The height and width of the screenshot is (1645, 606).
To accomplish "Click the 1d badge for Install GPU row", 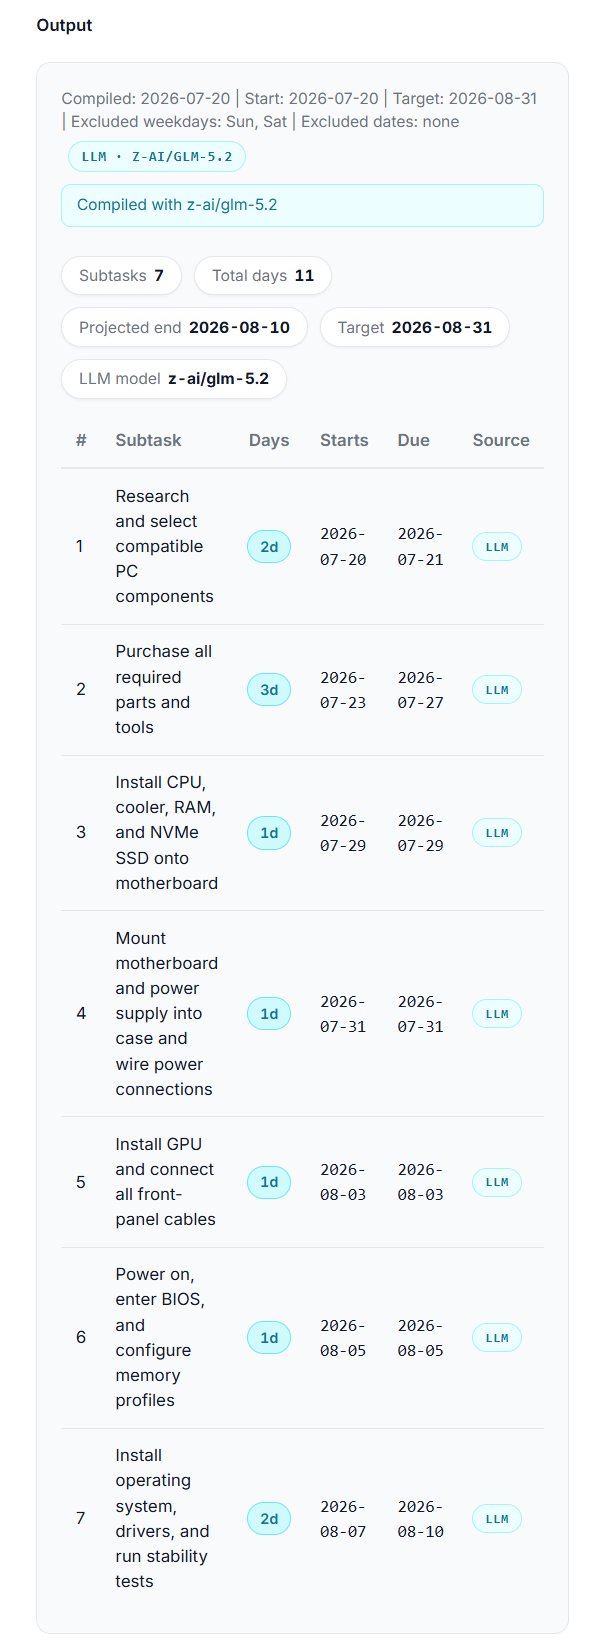I will 269,1182.
